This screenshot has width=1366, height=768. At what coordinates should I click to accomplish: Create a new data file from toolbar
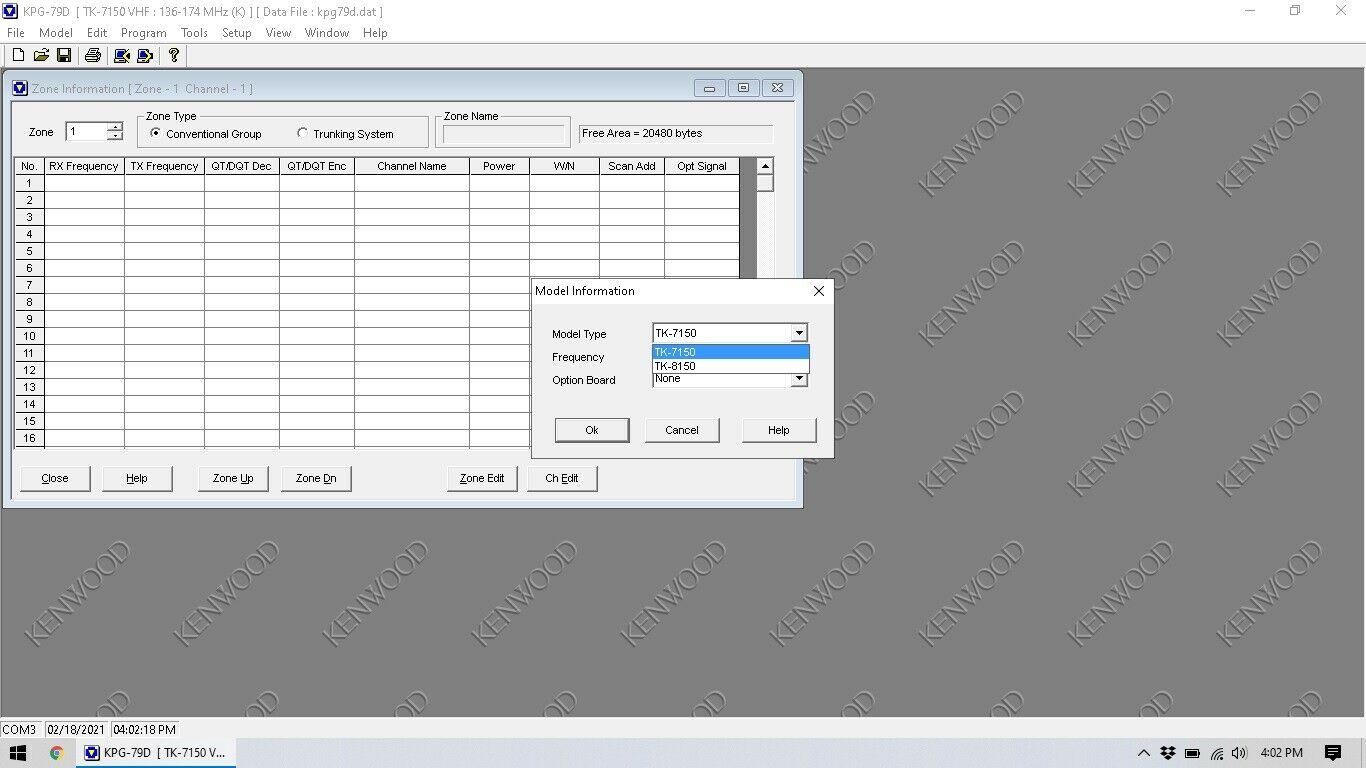(x=18, y=56)
